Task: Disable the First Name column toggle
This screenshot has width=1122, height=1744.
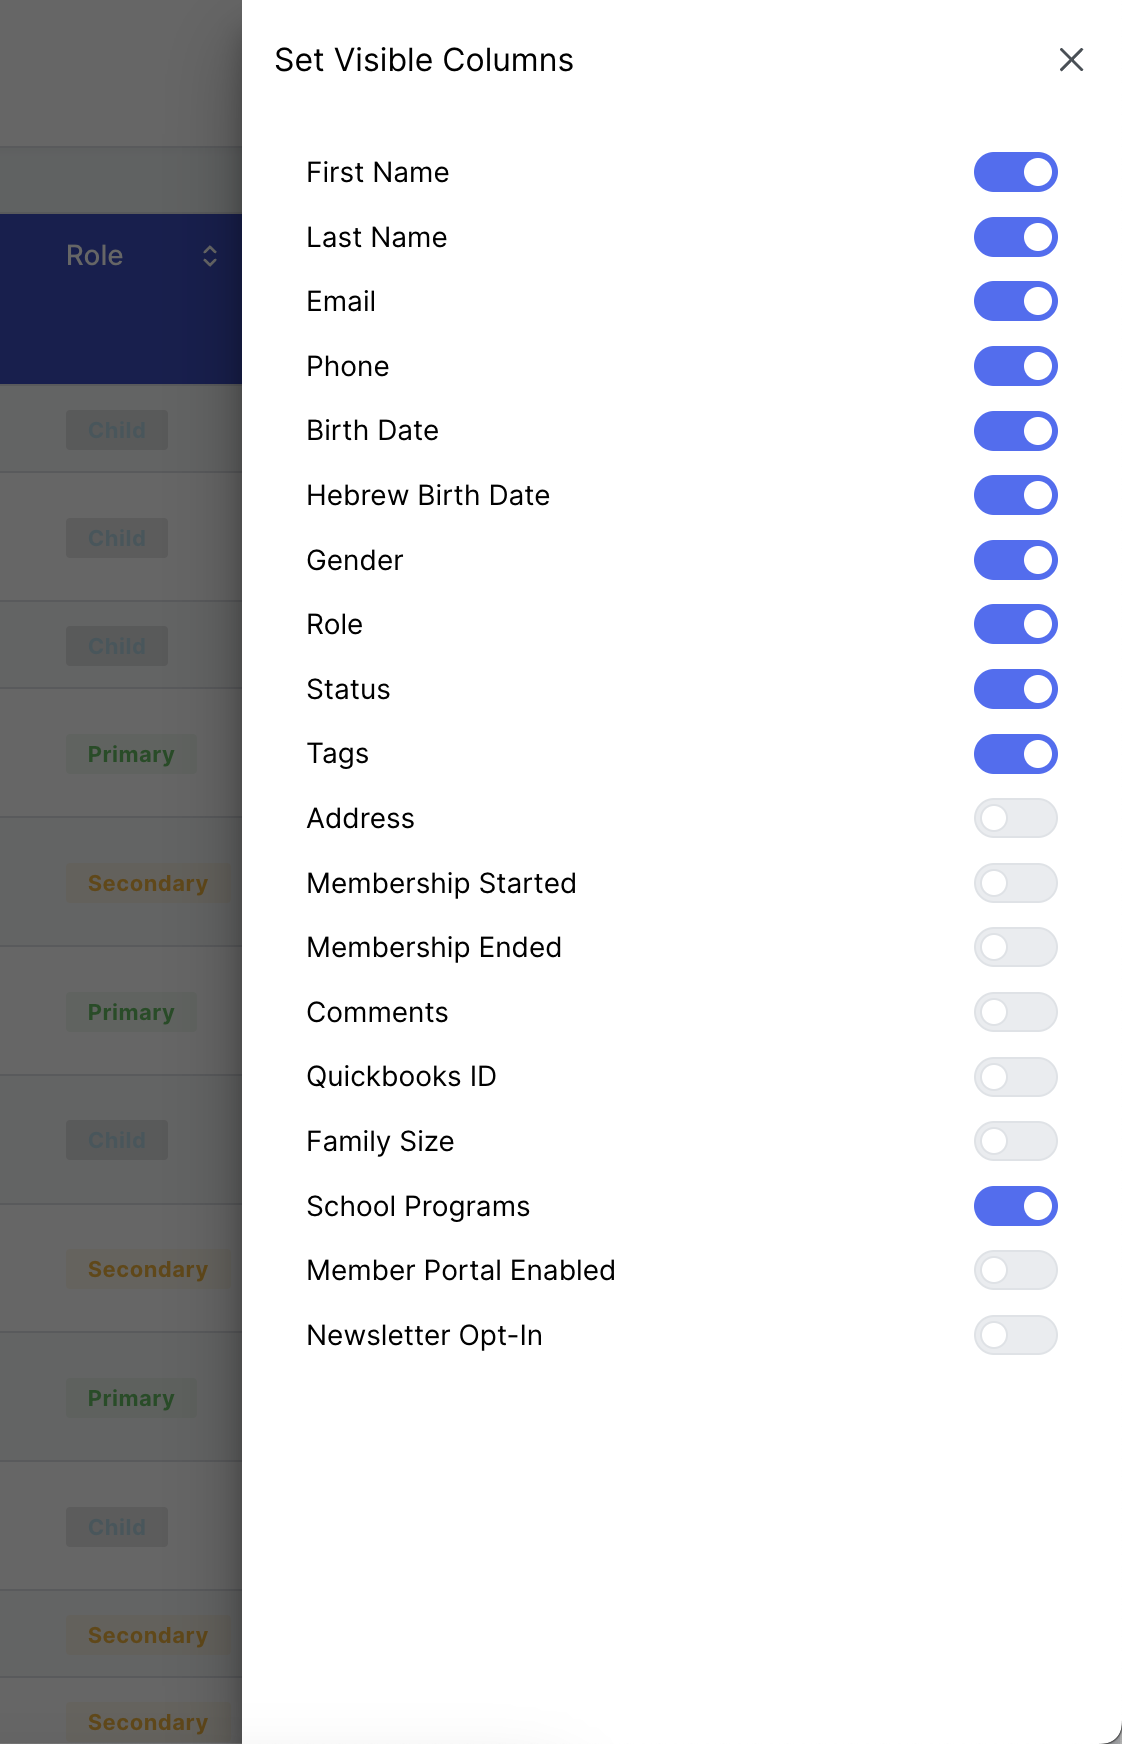Action: (x=1015, y=172)
